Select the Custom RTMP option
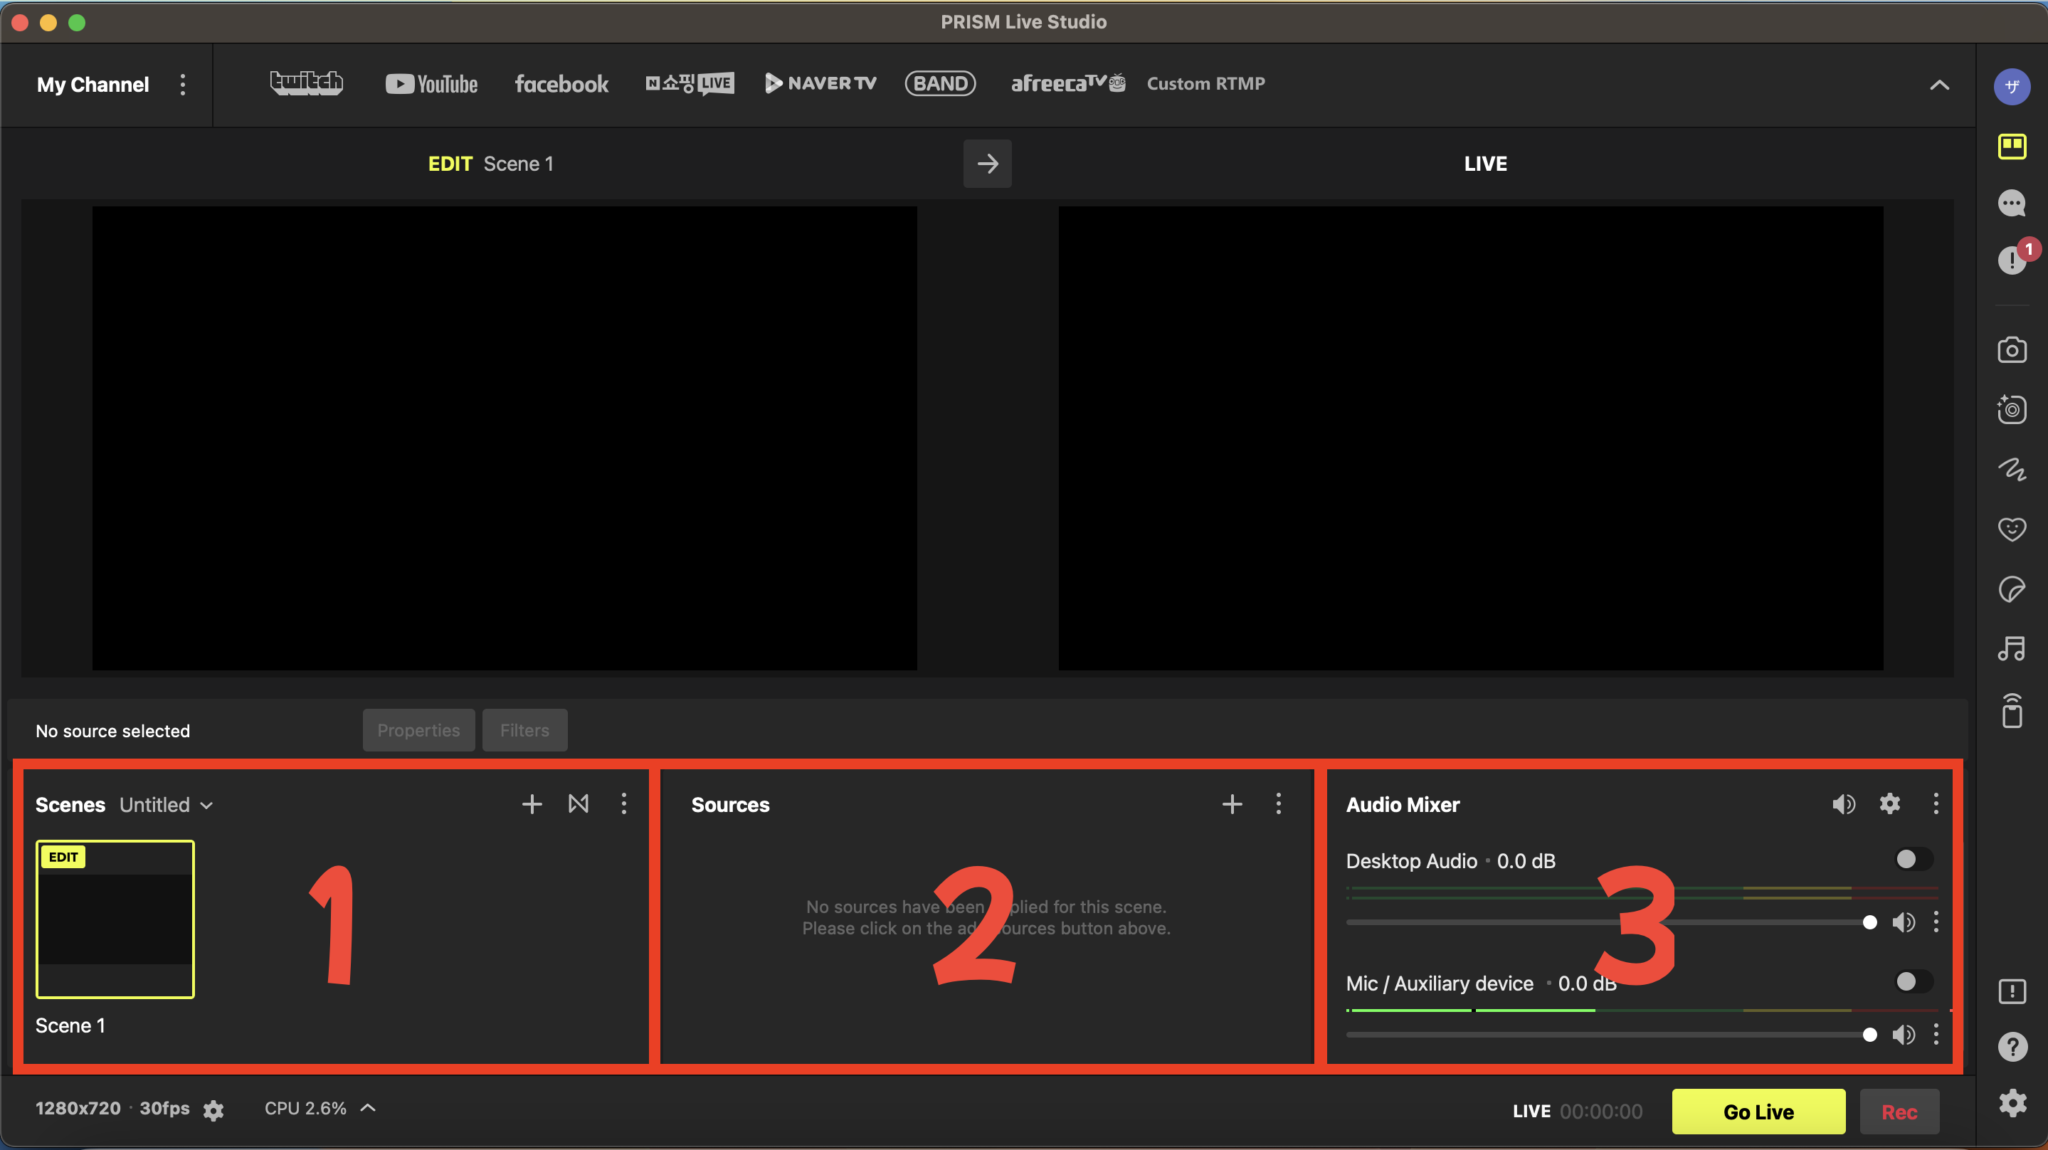This screenshot has height=1150, width=2048. 1205,84
